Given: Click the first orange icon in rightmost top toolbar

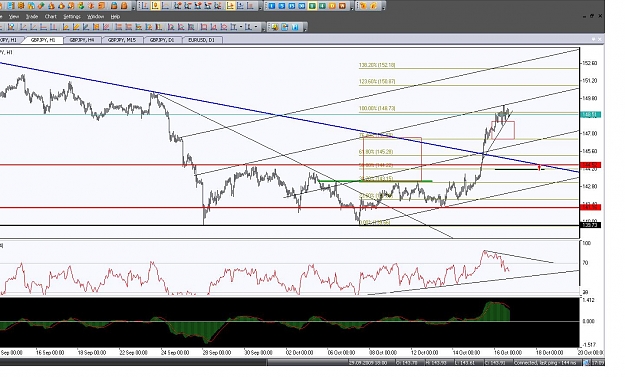Looking at the screenshot, I should 363,6.
